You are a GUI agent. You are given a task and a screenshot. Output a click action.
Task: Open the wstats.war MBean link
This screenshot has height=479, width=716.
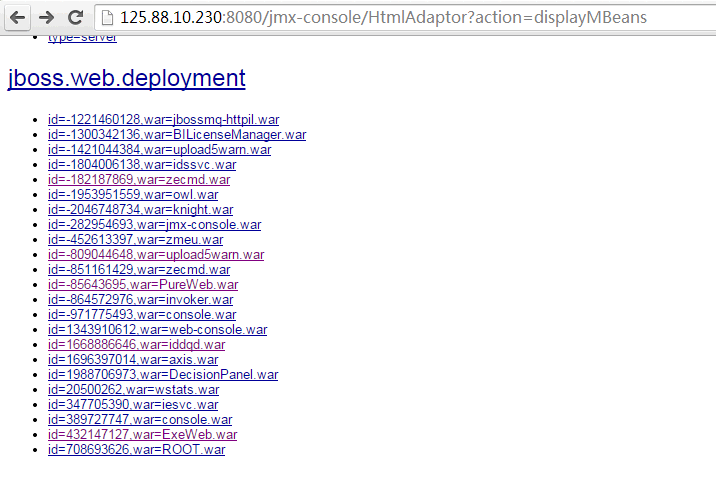[x=133, y=390]
